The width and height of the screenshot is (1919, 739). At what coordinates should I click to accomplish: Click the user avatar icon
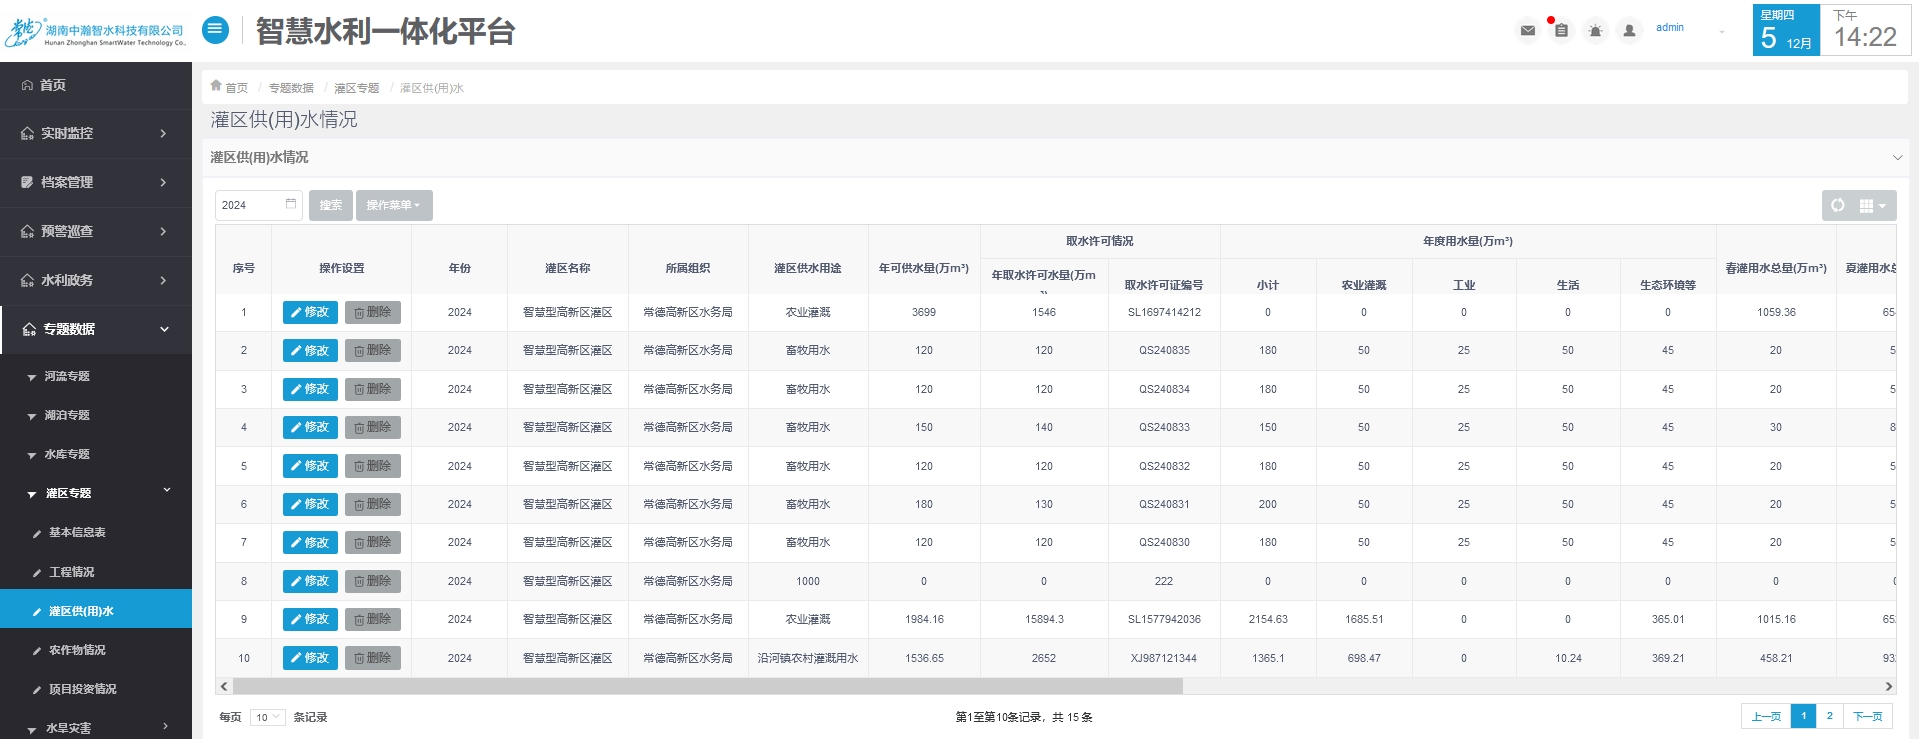1629,30
